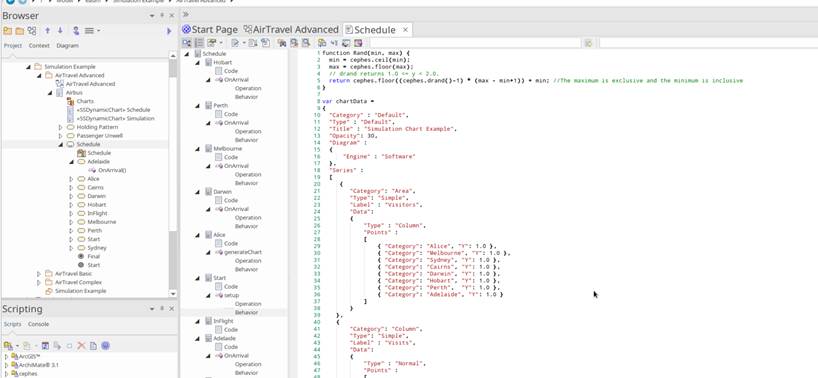Open the Browser hamburger options menu
This screenshot has width=818, height=378.
click(89, 31)
